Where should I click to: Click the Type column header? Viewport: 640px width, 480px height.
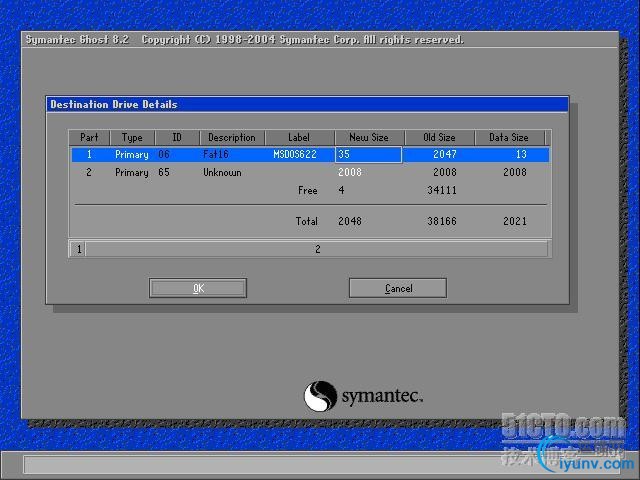point(132,138)
